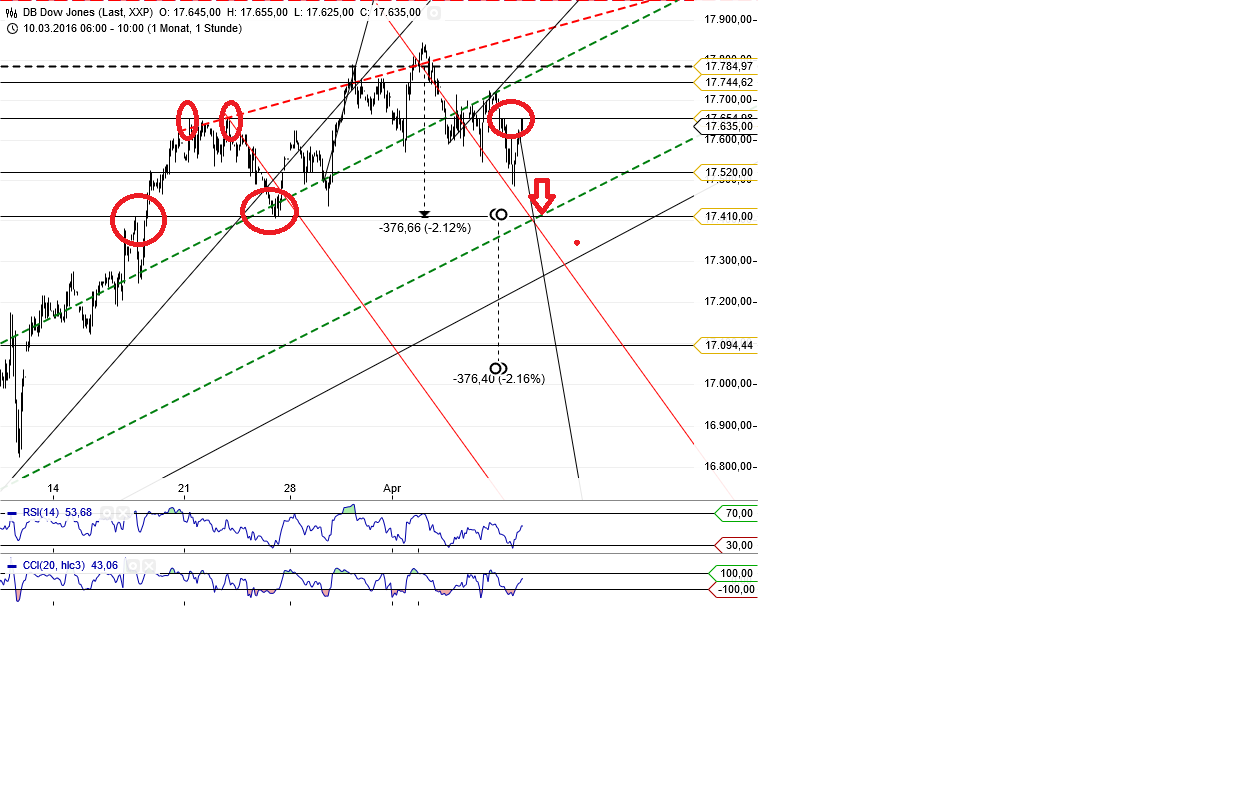Viewport: 1234px width, 812px height.
Task: Remove the RSI(14) indicator with its X icon
Action: coord(122,513)
